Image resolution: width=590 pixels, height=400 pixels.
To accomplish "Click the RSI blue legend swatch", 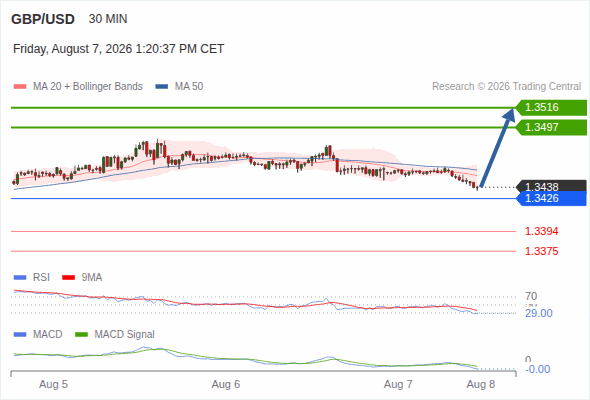I will pos(20,278).
